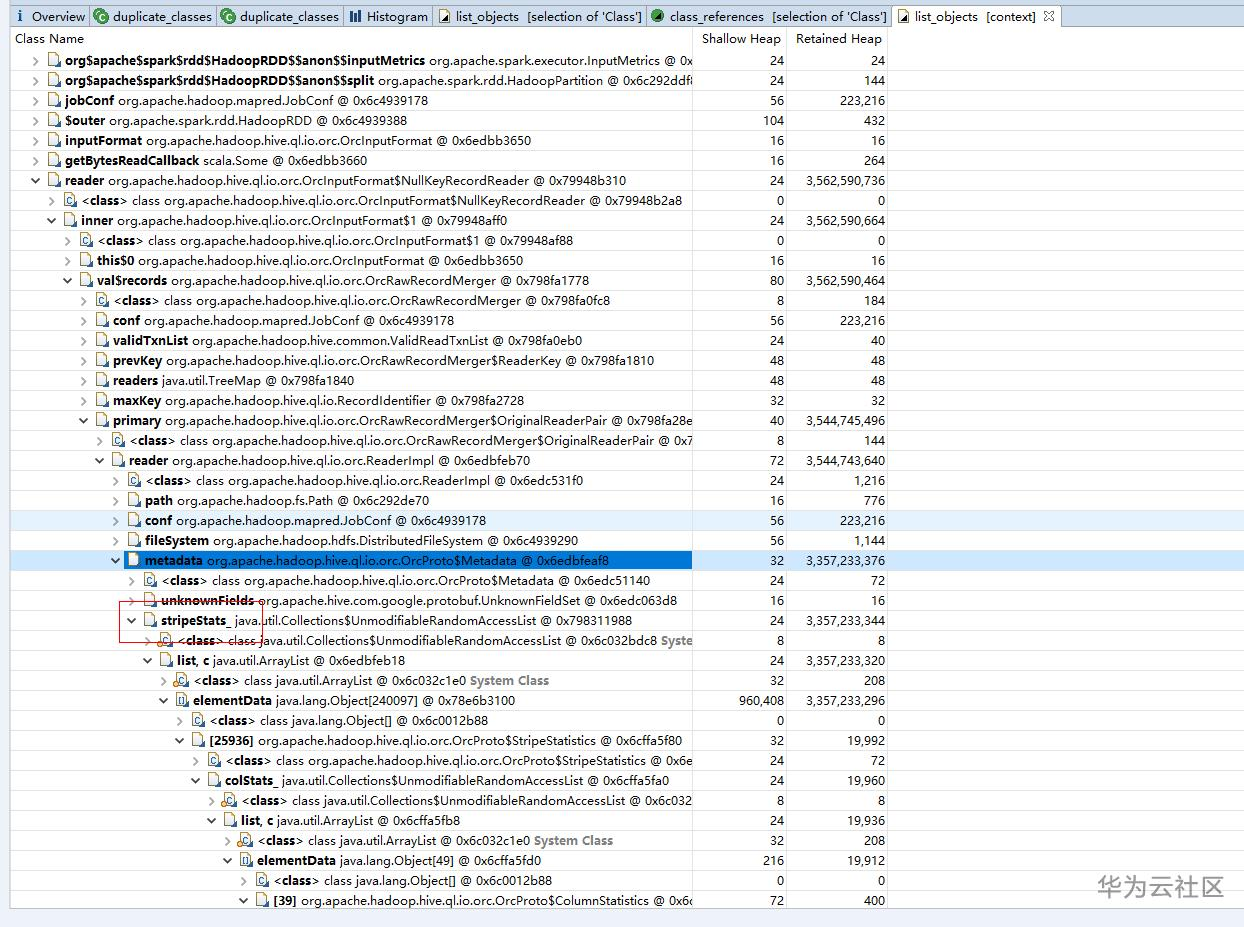1244x927 pixels.
Task: Click the class icon of OriginalReaderPair <class> row
Action: click(x=118, y=440)
